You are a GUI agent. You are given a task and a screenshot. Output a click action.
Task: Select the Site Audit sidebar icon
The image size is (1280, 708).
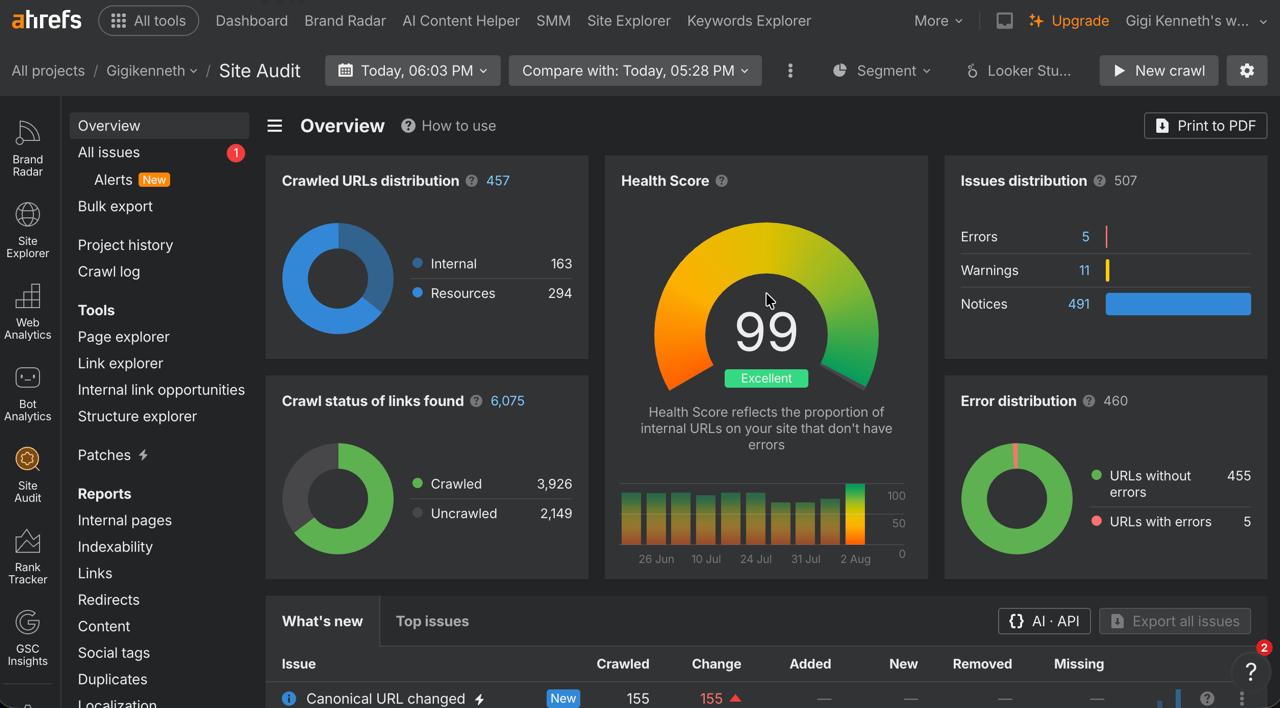point(27,475)
